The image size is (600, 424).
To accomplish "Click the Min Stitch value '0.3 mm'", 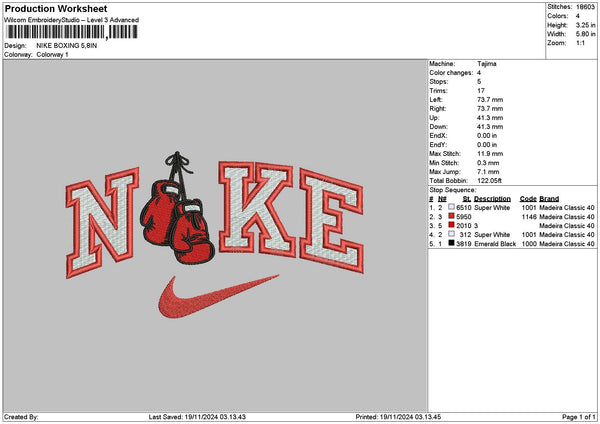I will 488,163.
